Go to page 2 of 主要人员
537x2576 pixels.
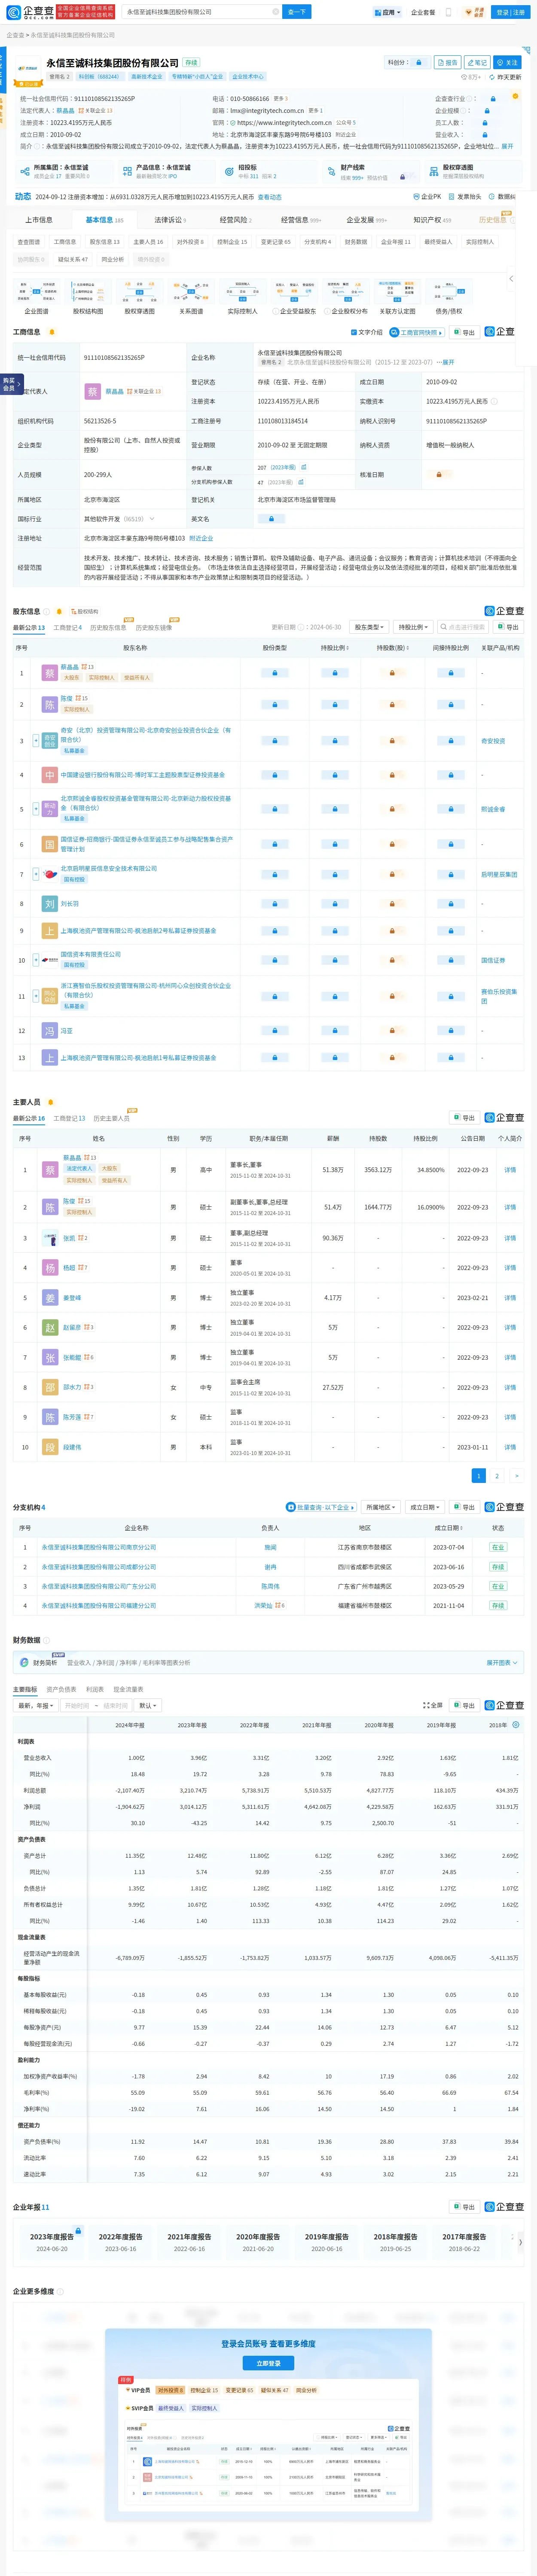pyautogui.click(x=497, y=1475)
